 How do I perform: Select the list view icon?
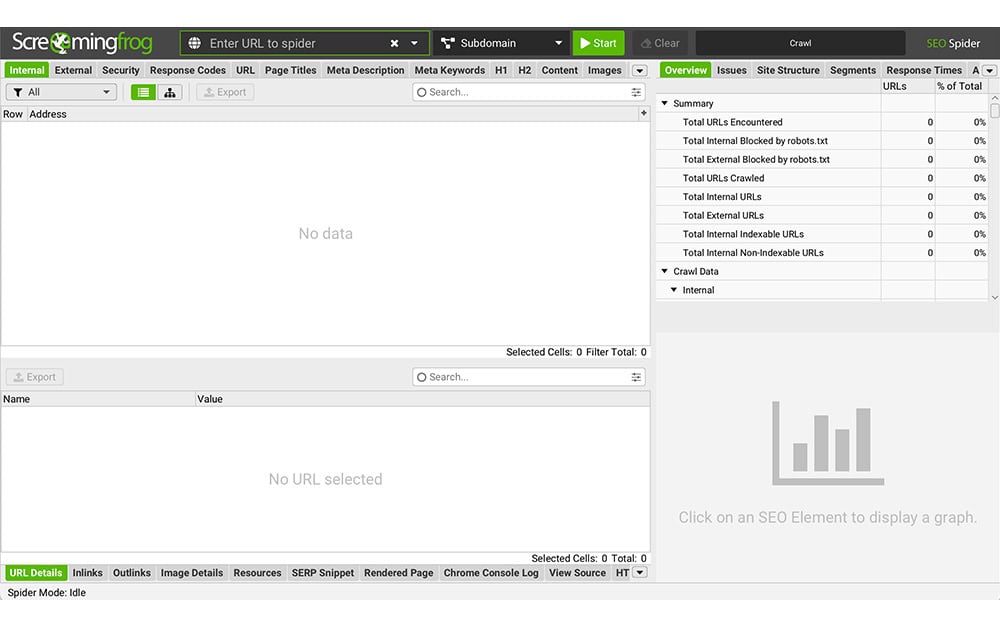(141, 91)
